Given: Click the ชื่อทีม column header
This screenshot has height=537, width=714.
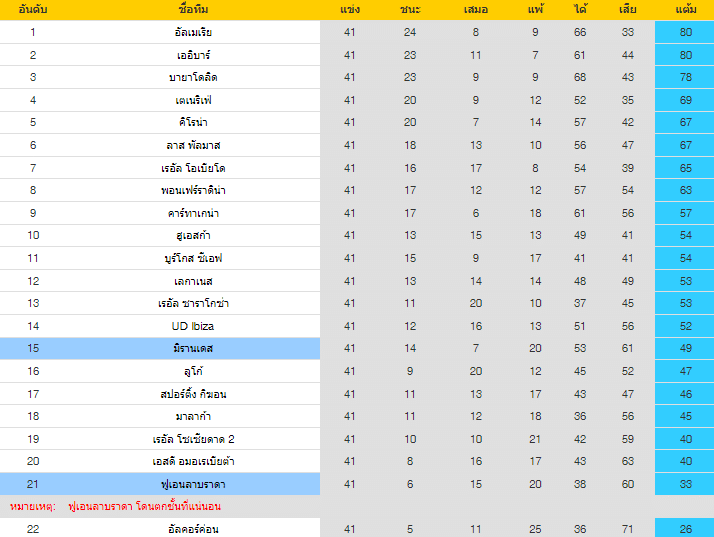Looking at the screenshot, I should pos(192,10).
